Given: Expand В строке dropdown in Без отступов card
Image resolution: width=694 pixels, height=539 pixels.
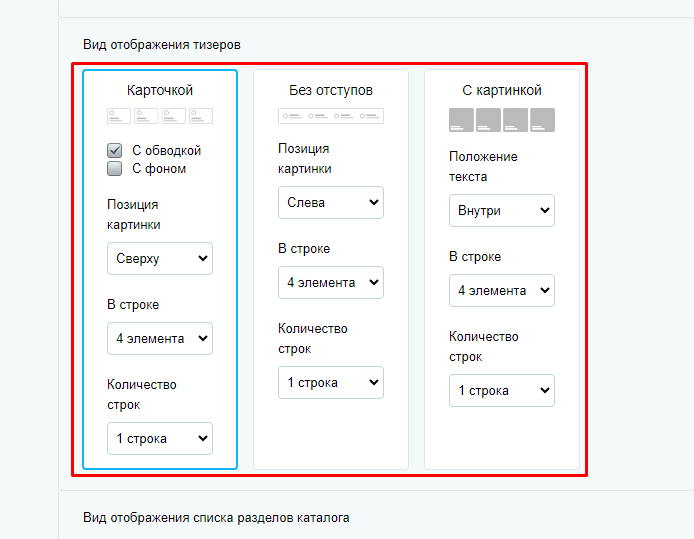Looking at the screenshot, I should (x=331, y=282).
